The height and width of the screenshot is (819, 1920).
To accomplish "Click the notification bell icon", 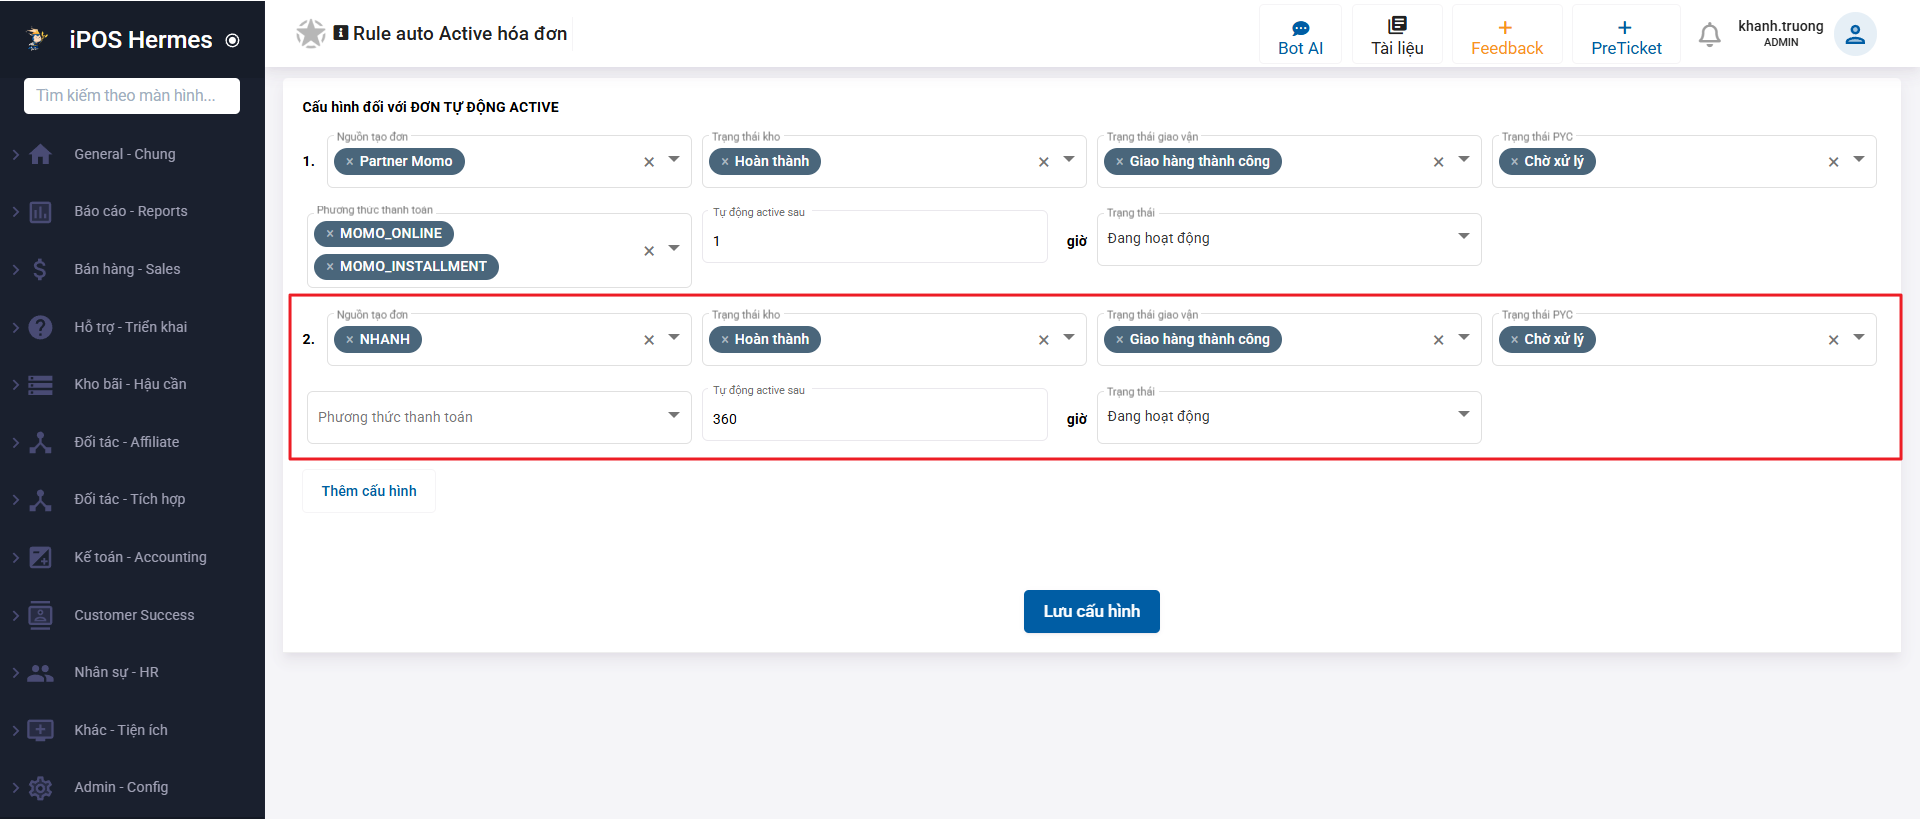I will 1709,35.
